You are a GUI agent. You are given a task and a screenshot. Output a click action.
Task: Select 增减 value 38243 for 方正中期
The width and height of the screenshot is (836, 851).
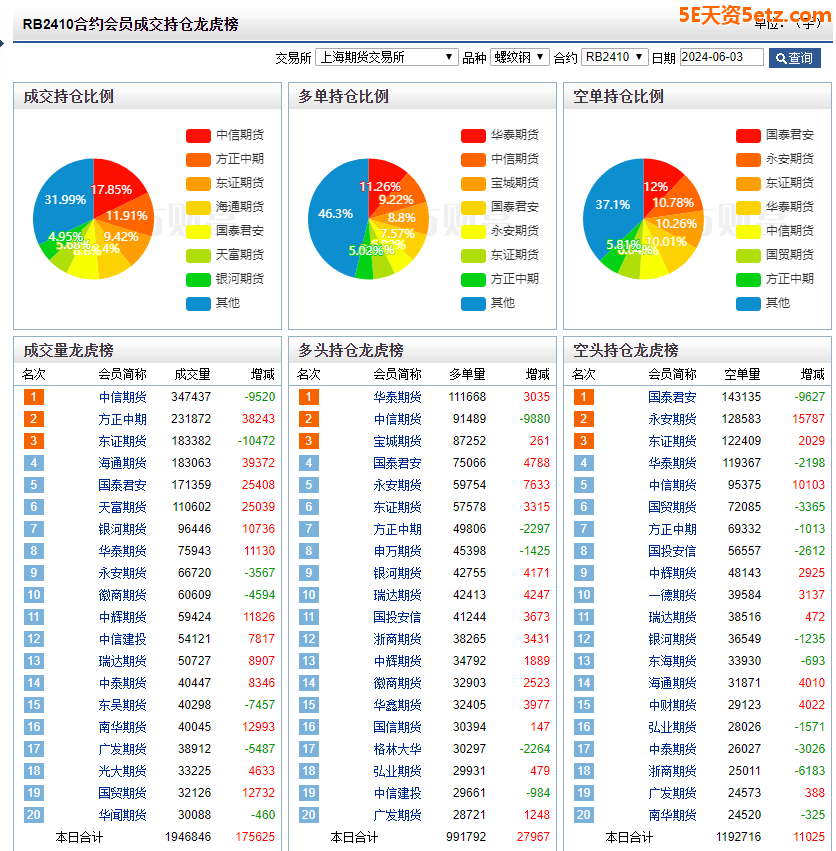tap(258, 419)
